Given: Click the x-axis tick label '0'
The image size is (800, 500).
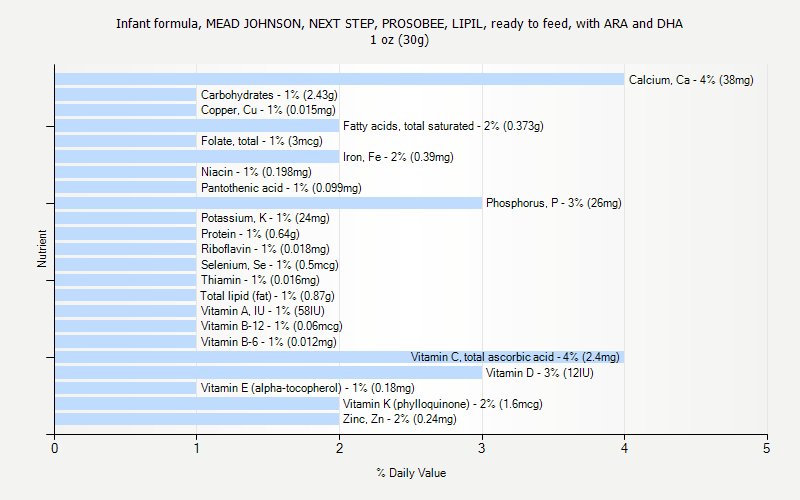Looking at the screenshot, I should tap(55, 448).
